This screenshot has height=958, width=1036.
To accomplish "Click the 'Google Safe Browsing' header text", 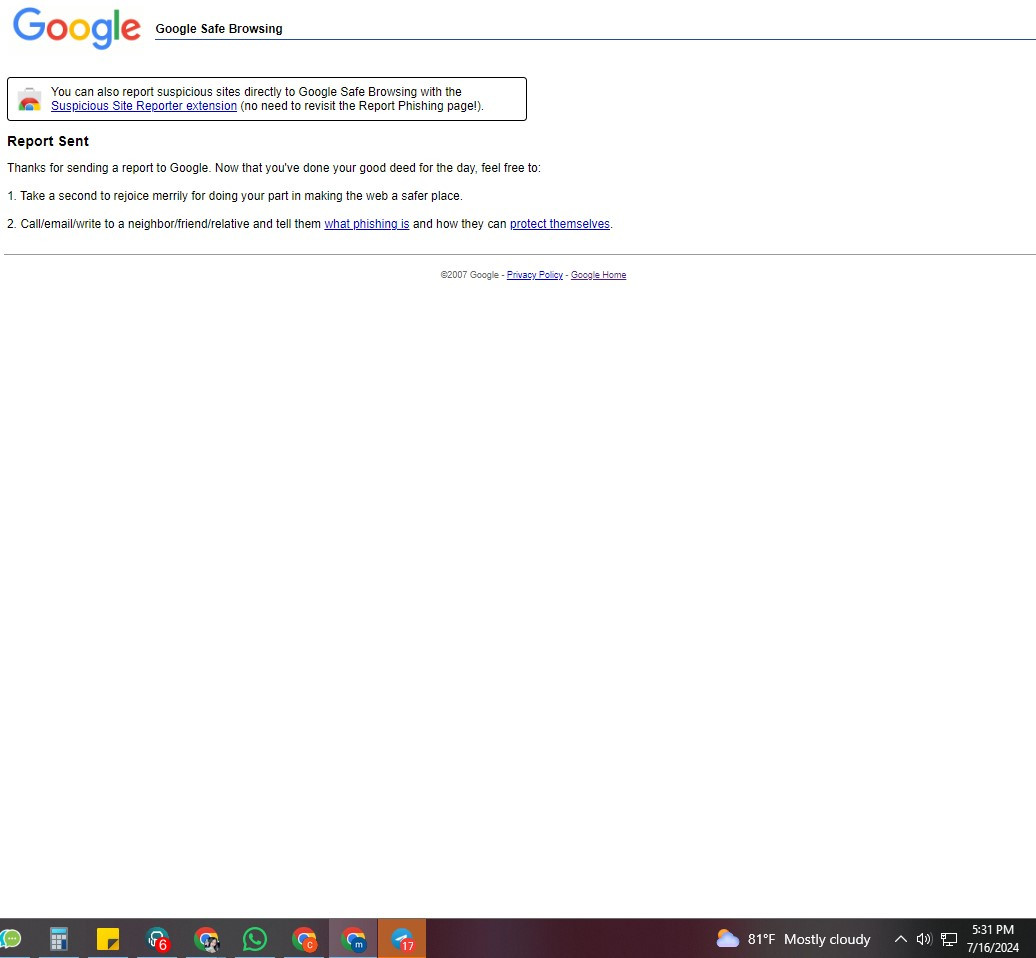I will tap(219, 28).
